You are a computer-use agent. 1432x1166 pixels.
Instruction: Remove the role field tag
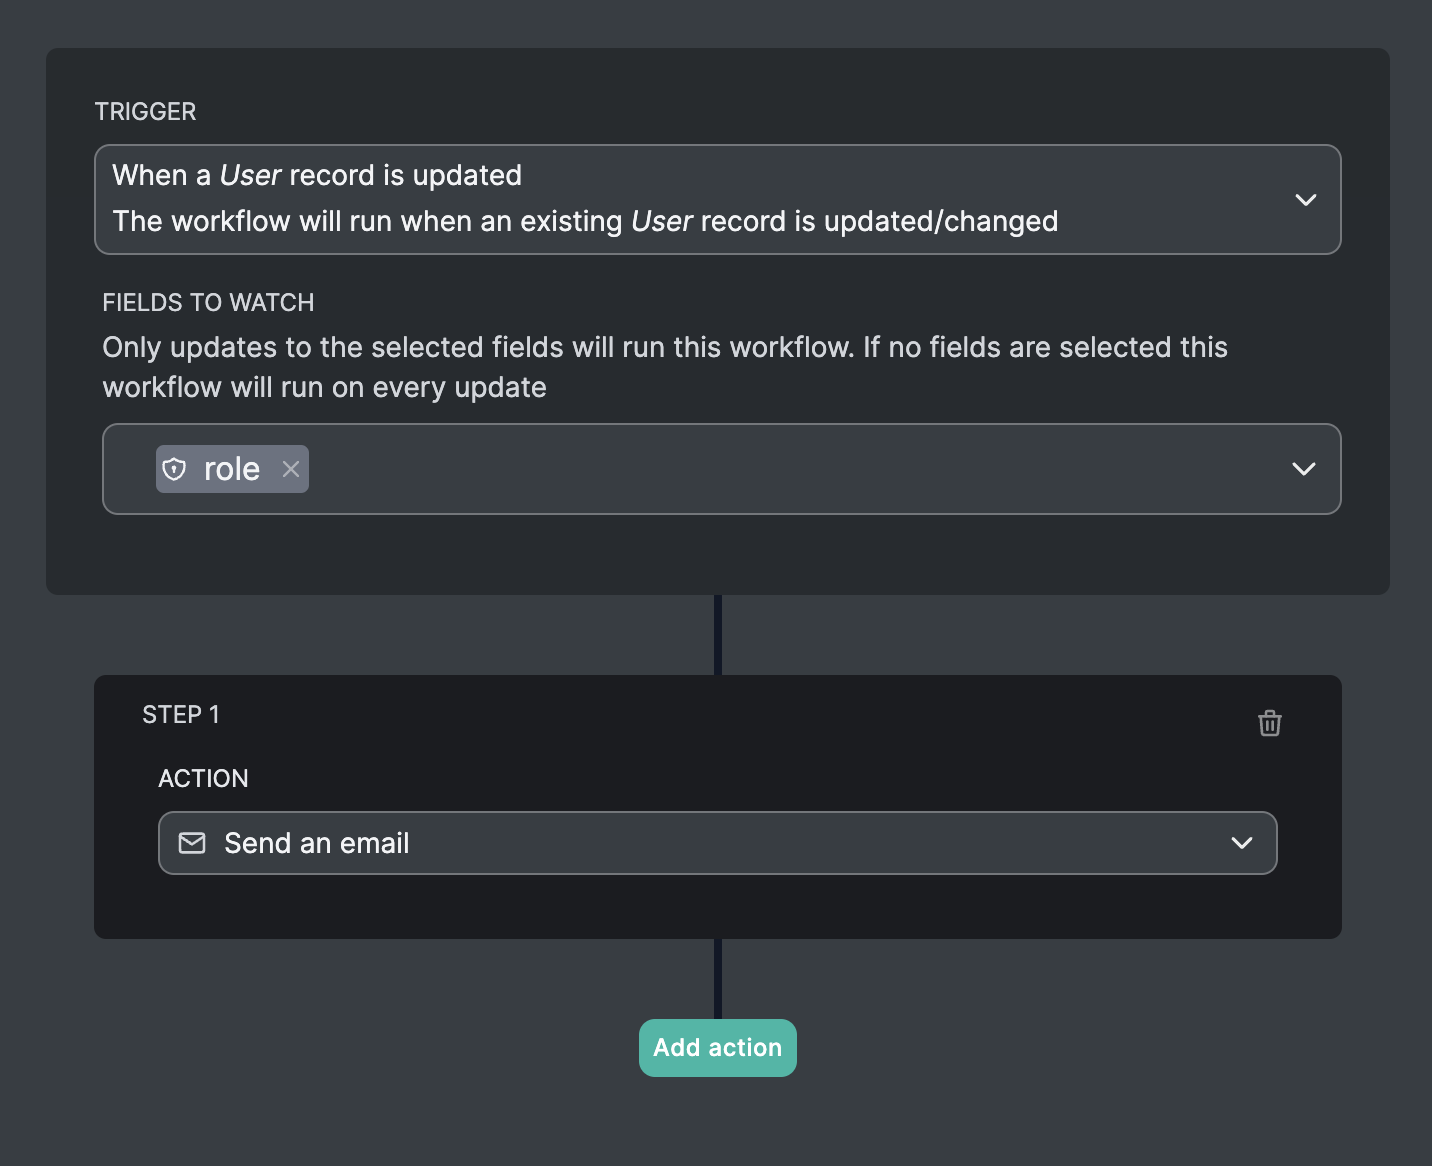pos(291,469)
